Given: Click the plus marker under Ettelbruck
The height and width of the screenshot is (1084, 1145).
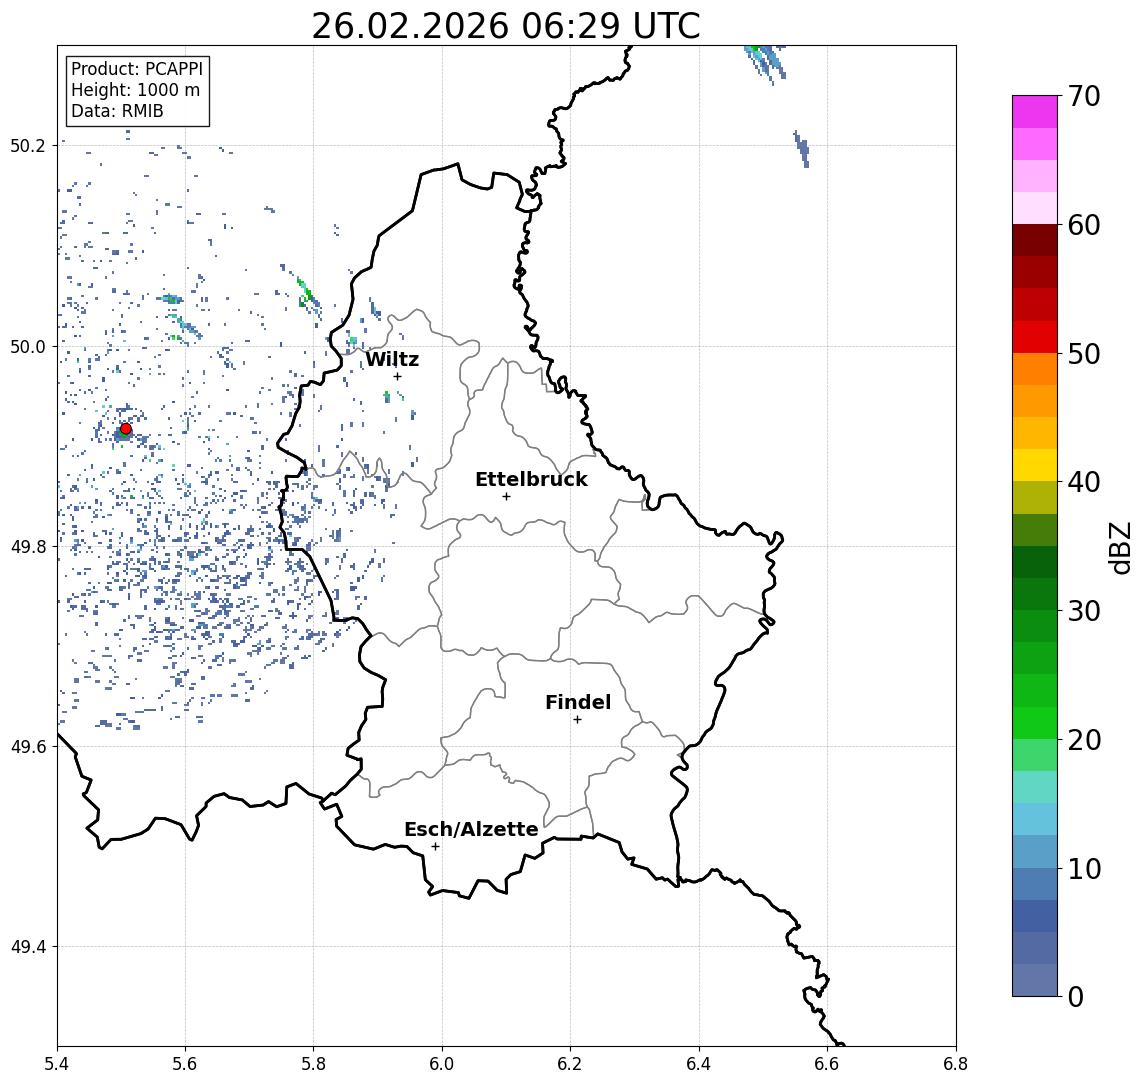Looking at the screenshot, I should pos(506,497).
